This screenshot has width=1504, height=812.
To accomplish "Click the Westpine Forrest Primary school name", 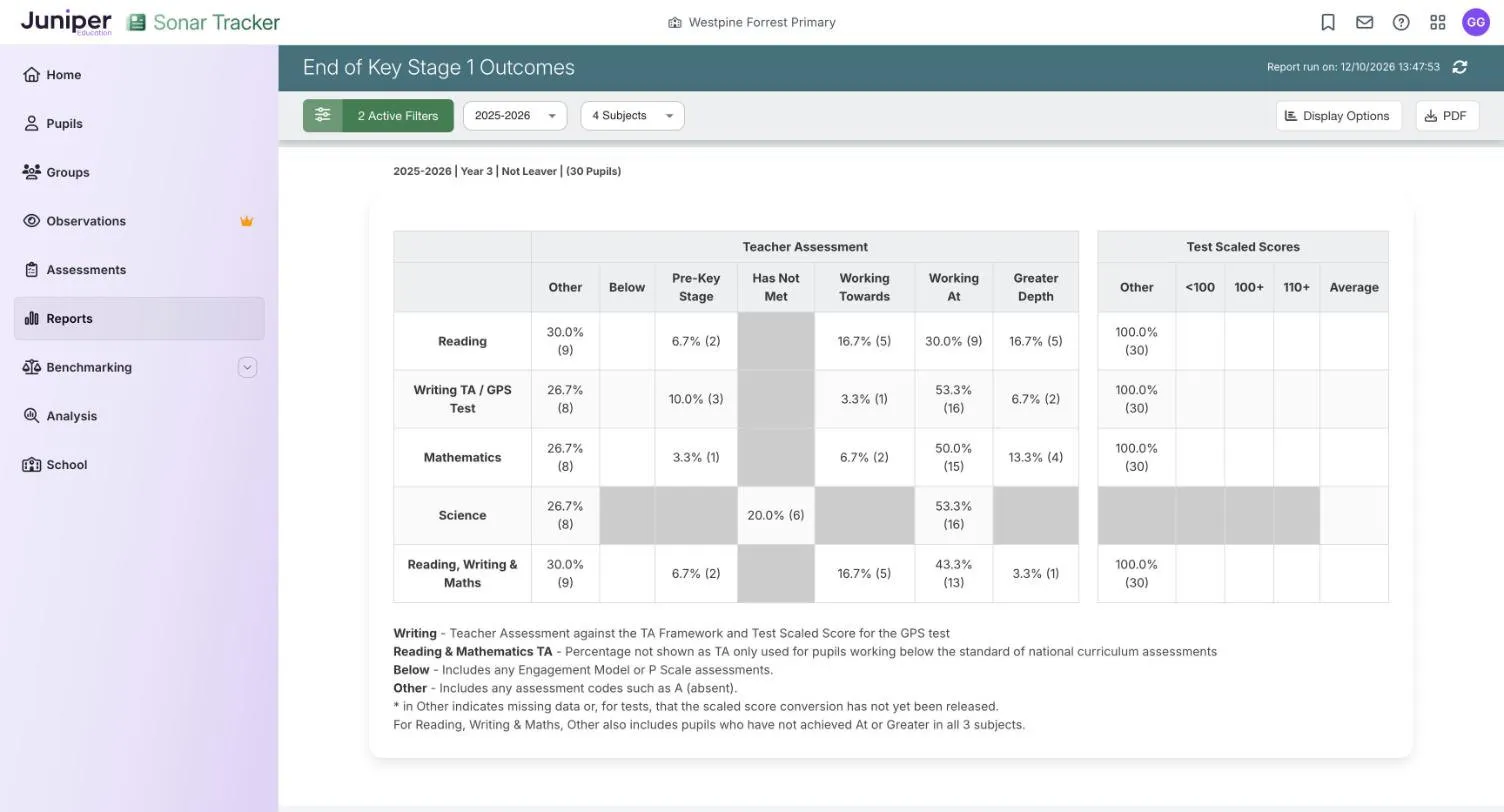I will 762,22.
